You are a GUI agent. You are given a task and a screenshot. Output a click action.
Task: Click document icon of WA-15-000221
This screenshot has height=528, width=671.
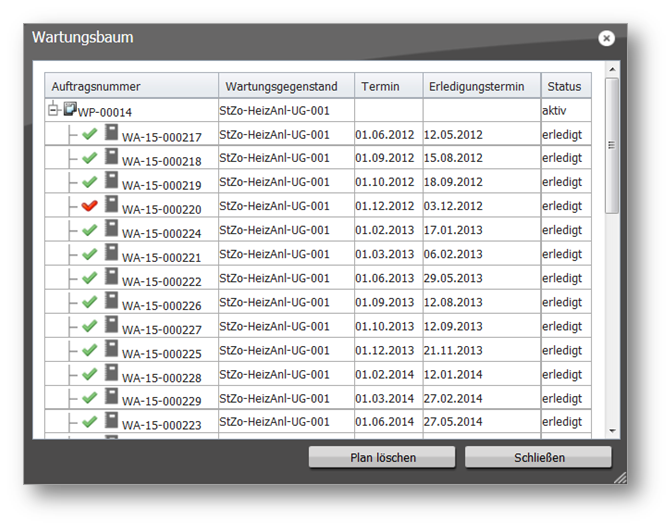coord(112,252)
